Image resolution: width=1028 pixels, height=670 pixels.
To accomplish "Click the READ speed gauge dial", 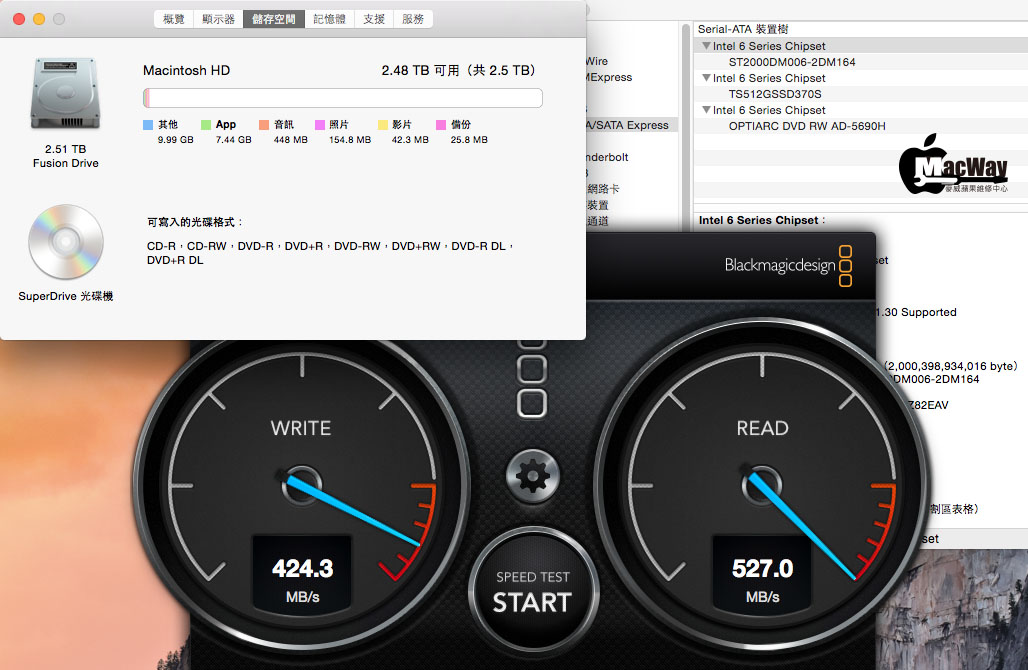I will click(x=762, y=486).
